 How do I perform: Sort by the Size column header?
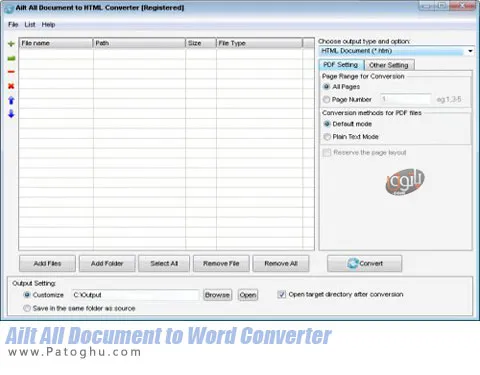pos(201,43)
